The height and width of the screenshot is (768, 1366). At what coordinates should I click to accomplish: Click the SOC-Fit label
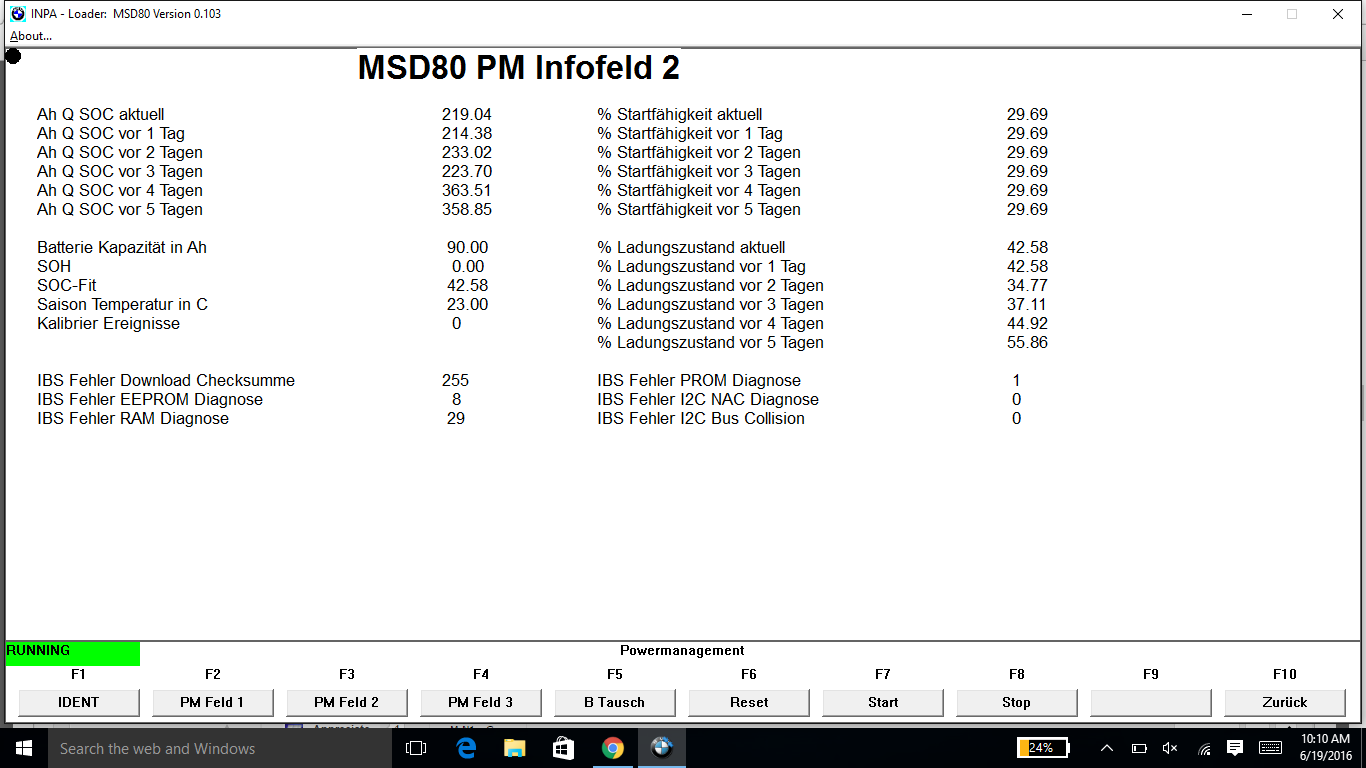click(67, 286)
